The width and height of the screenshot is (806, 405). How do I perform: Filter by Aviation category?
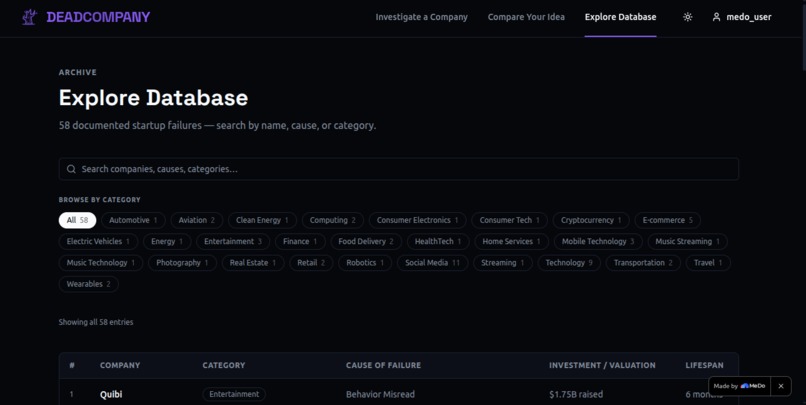pos(196,220)
